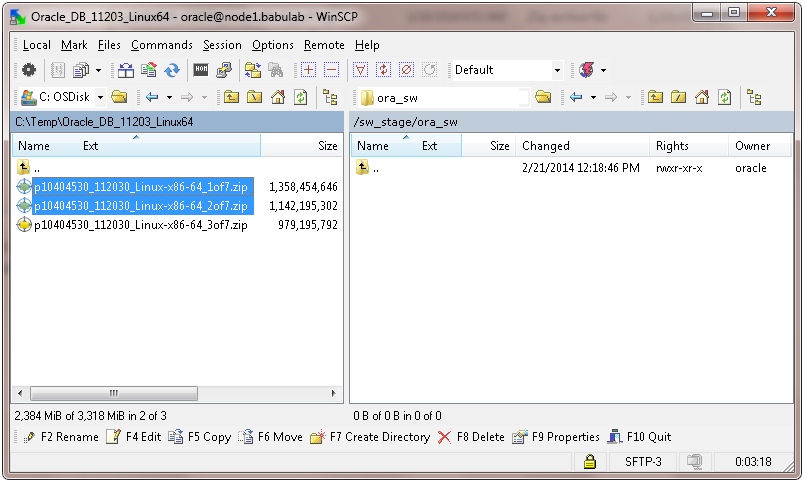Go to local home directory icon

[277, 97]
